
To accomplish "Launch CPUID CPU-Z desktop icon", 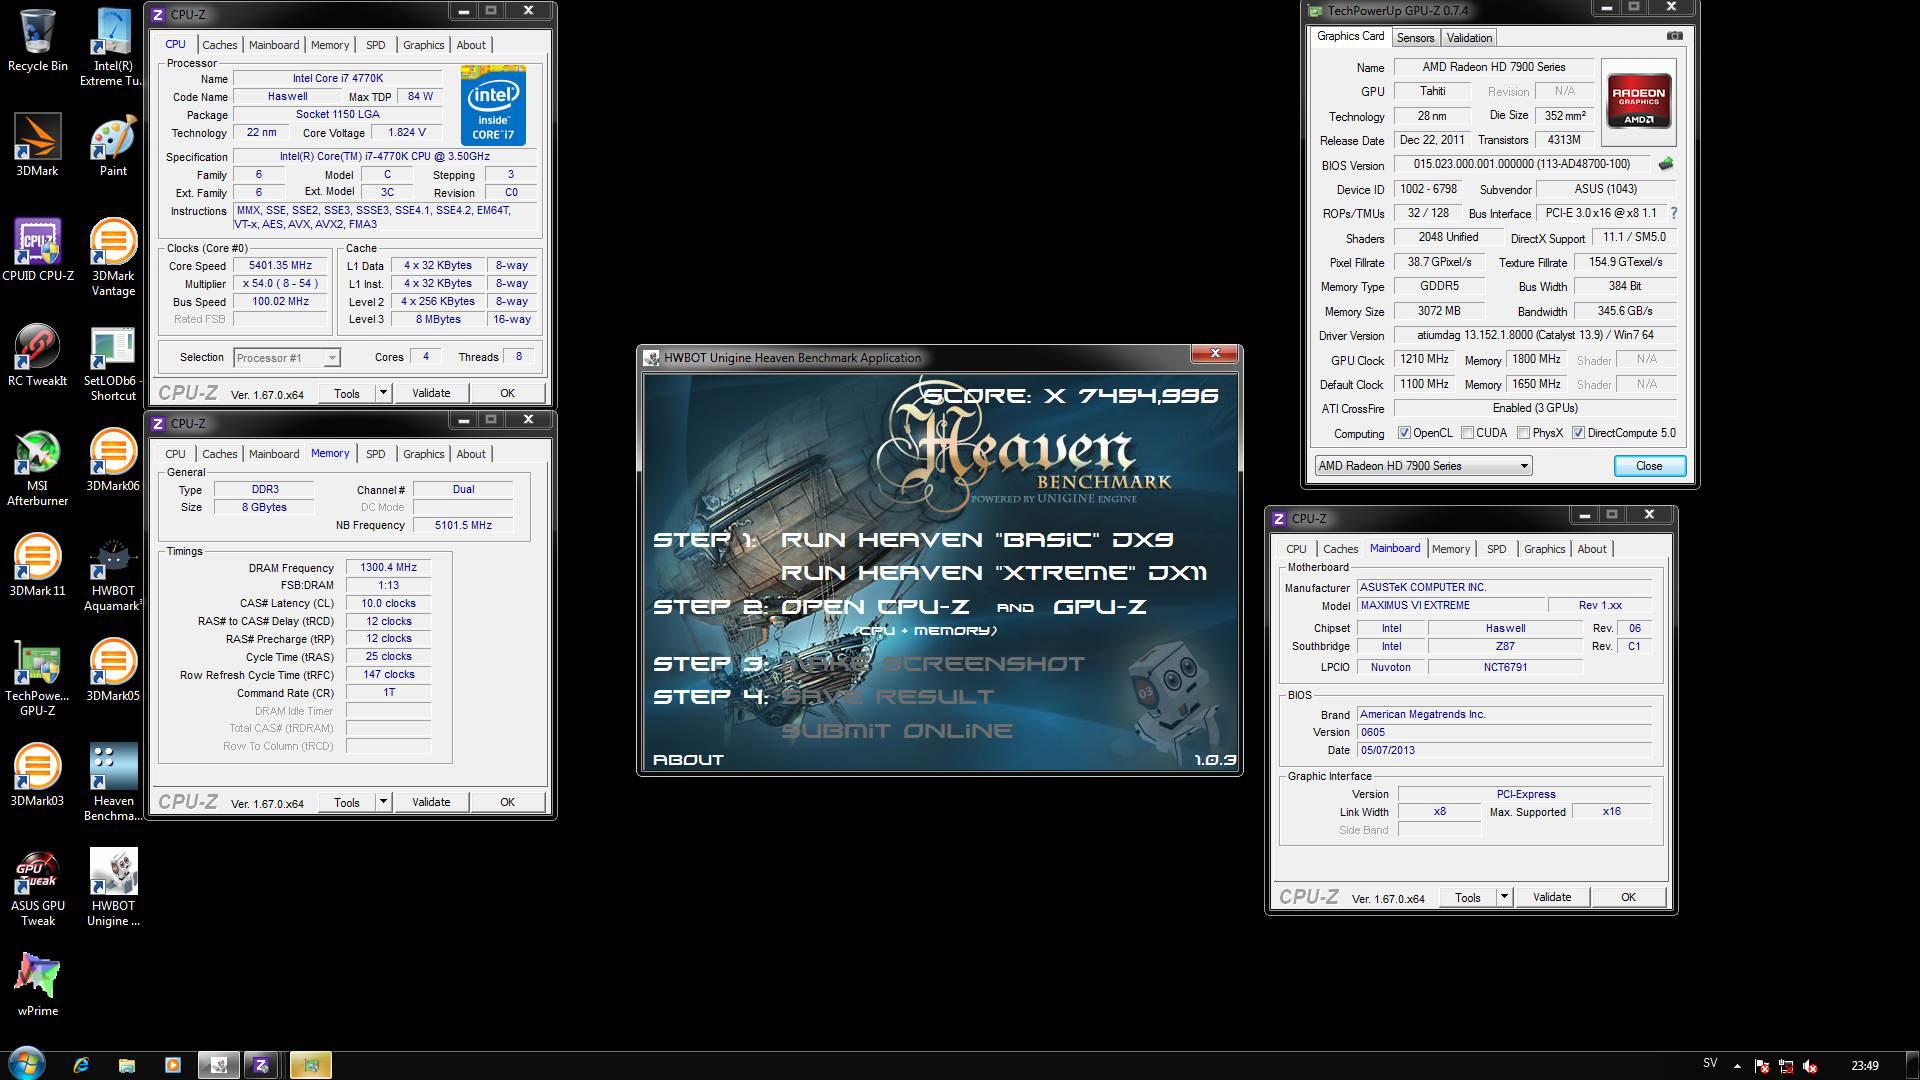I will 38,250.
